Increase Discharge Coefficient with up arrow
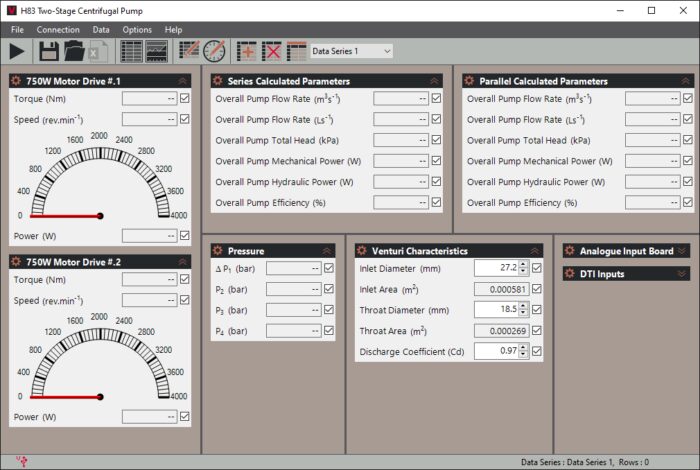Screen dimensions: 700x470 tap(523, 347)
